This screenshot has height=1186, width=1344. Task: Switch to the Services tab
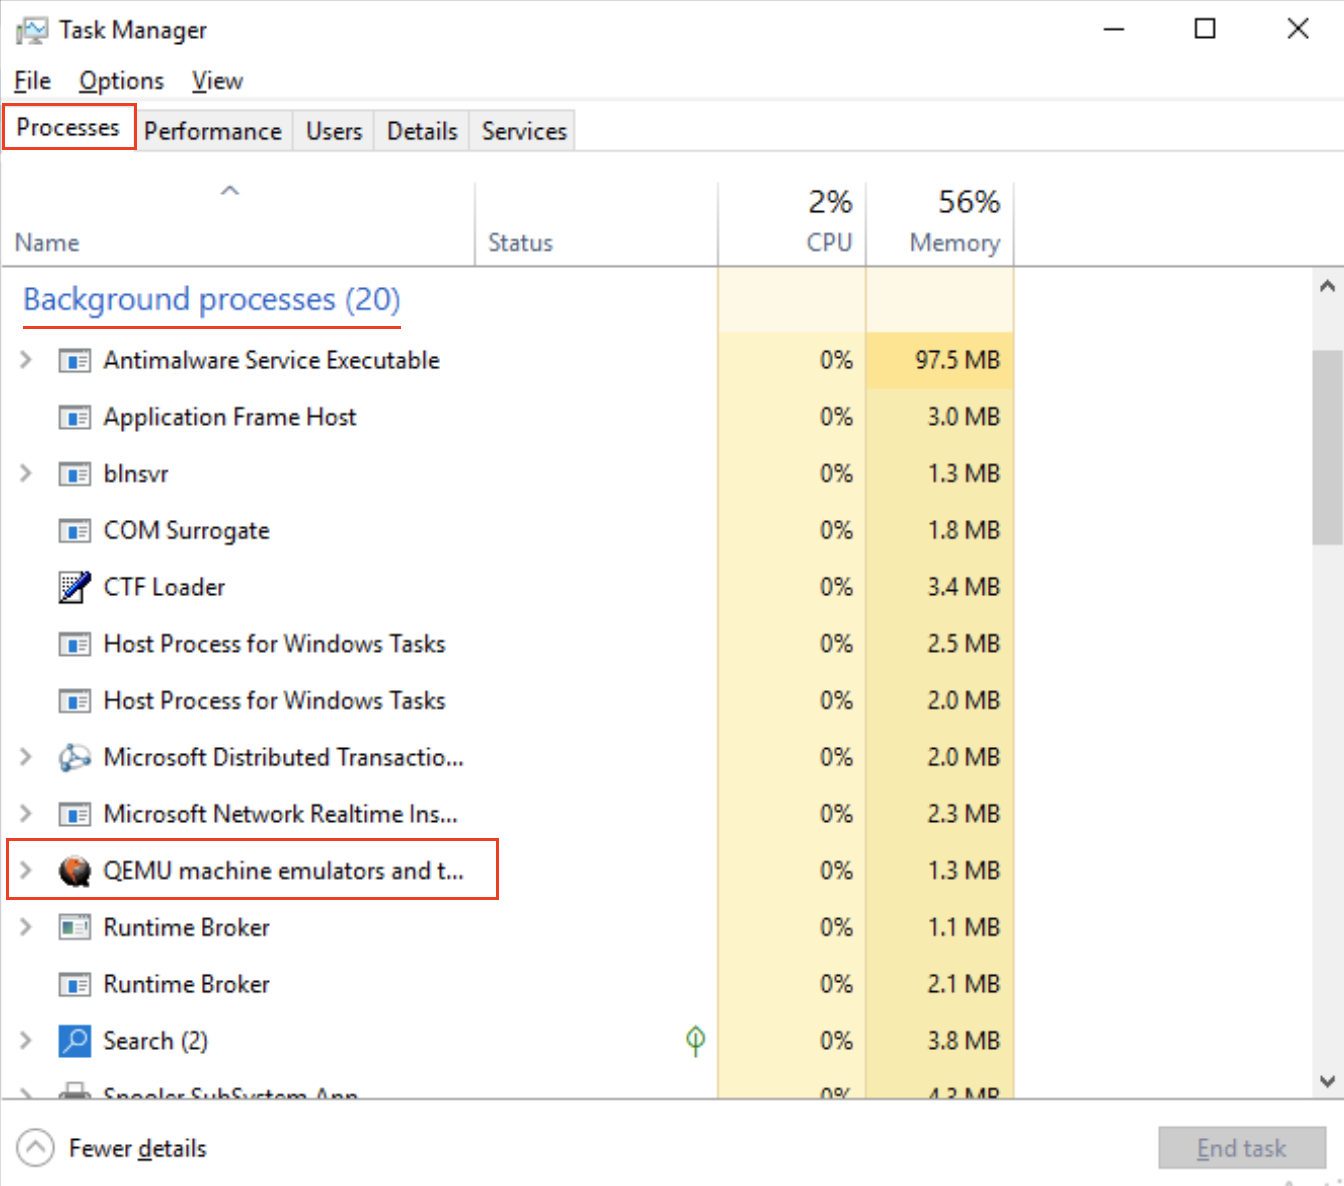coord(524,131)
